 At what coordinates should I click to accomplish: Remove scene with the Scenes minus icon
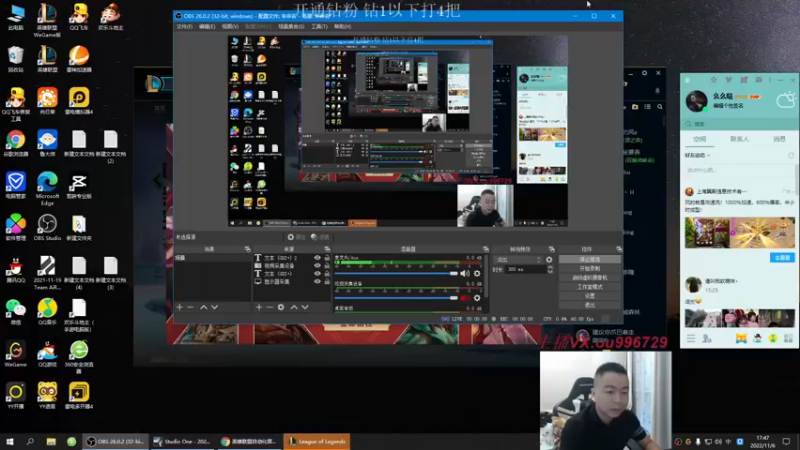tap(190, 307)
